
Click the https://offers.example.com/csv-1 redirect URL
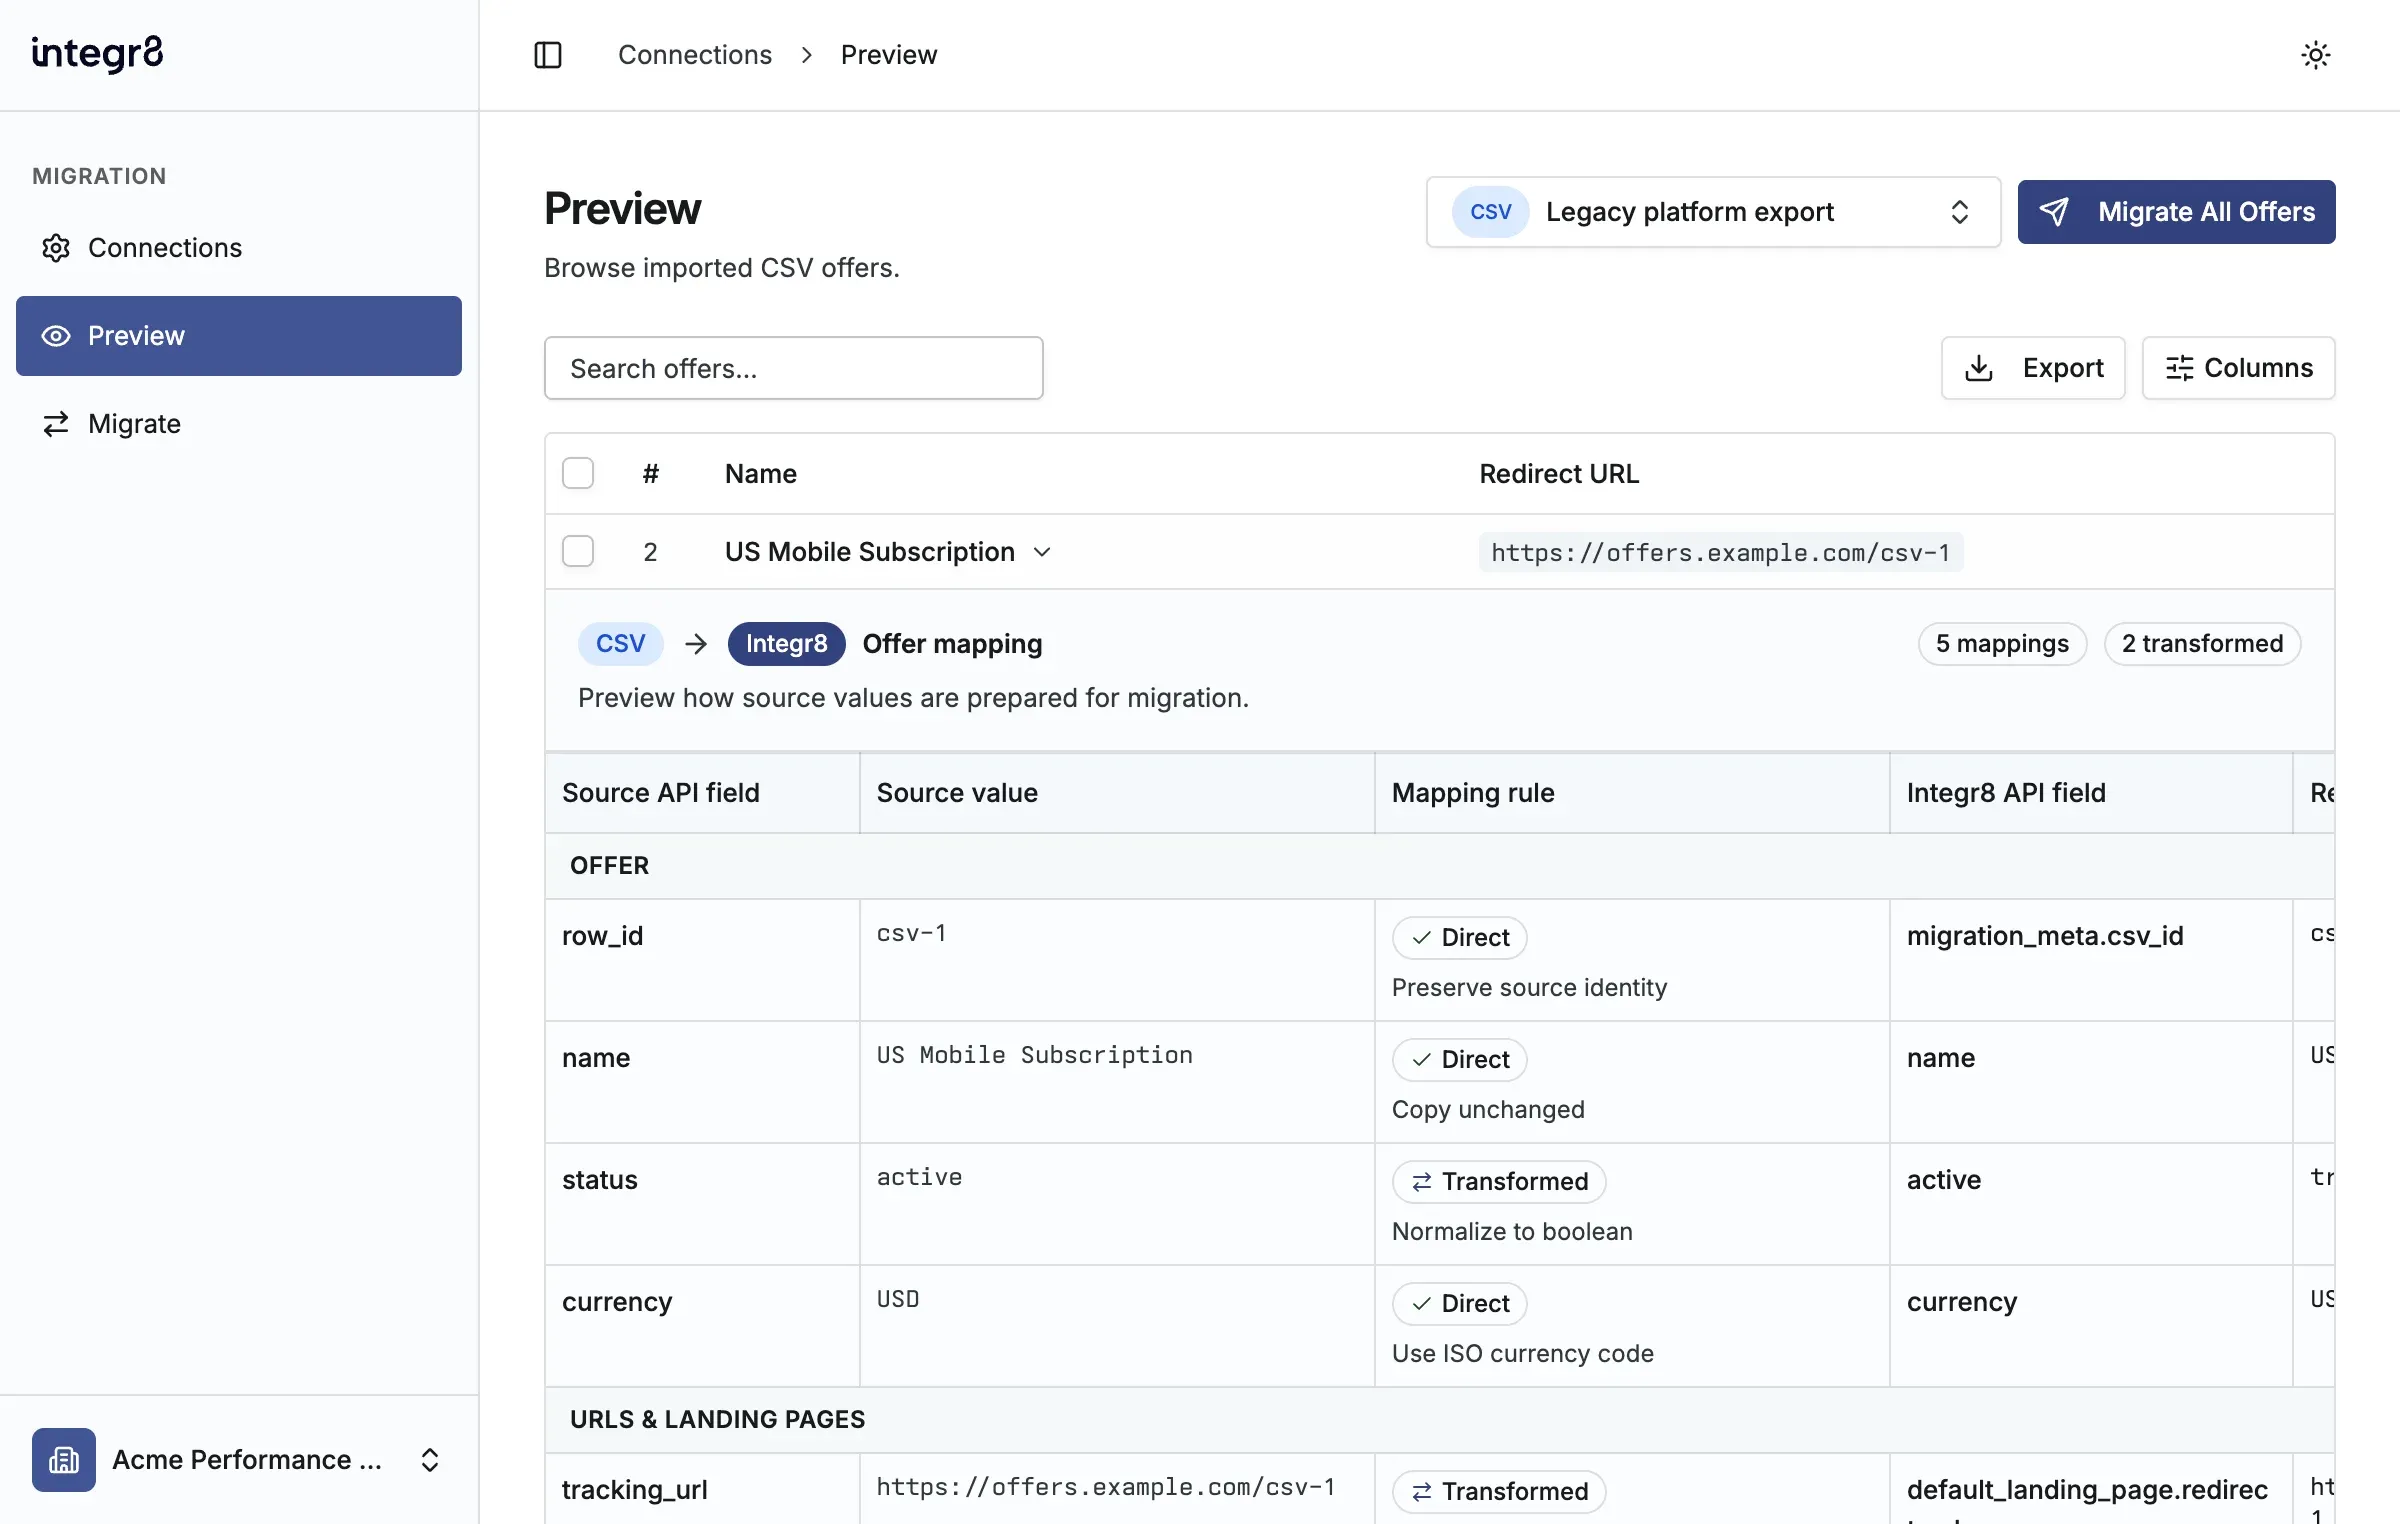tap(1721, 552)
